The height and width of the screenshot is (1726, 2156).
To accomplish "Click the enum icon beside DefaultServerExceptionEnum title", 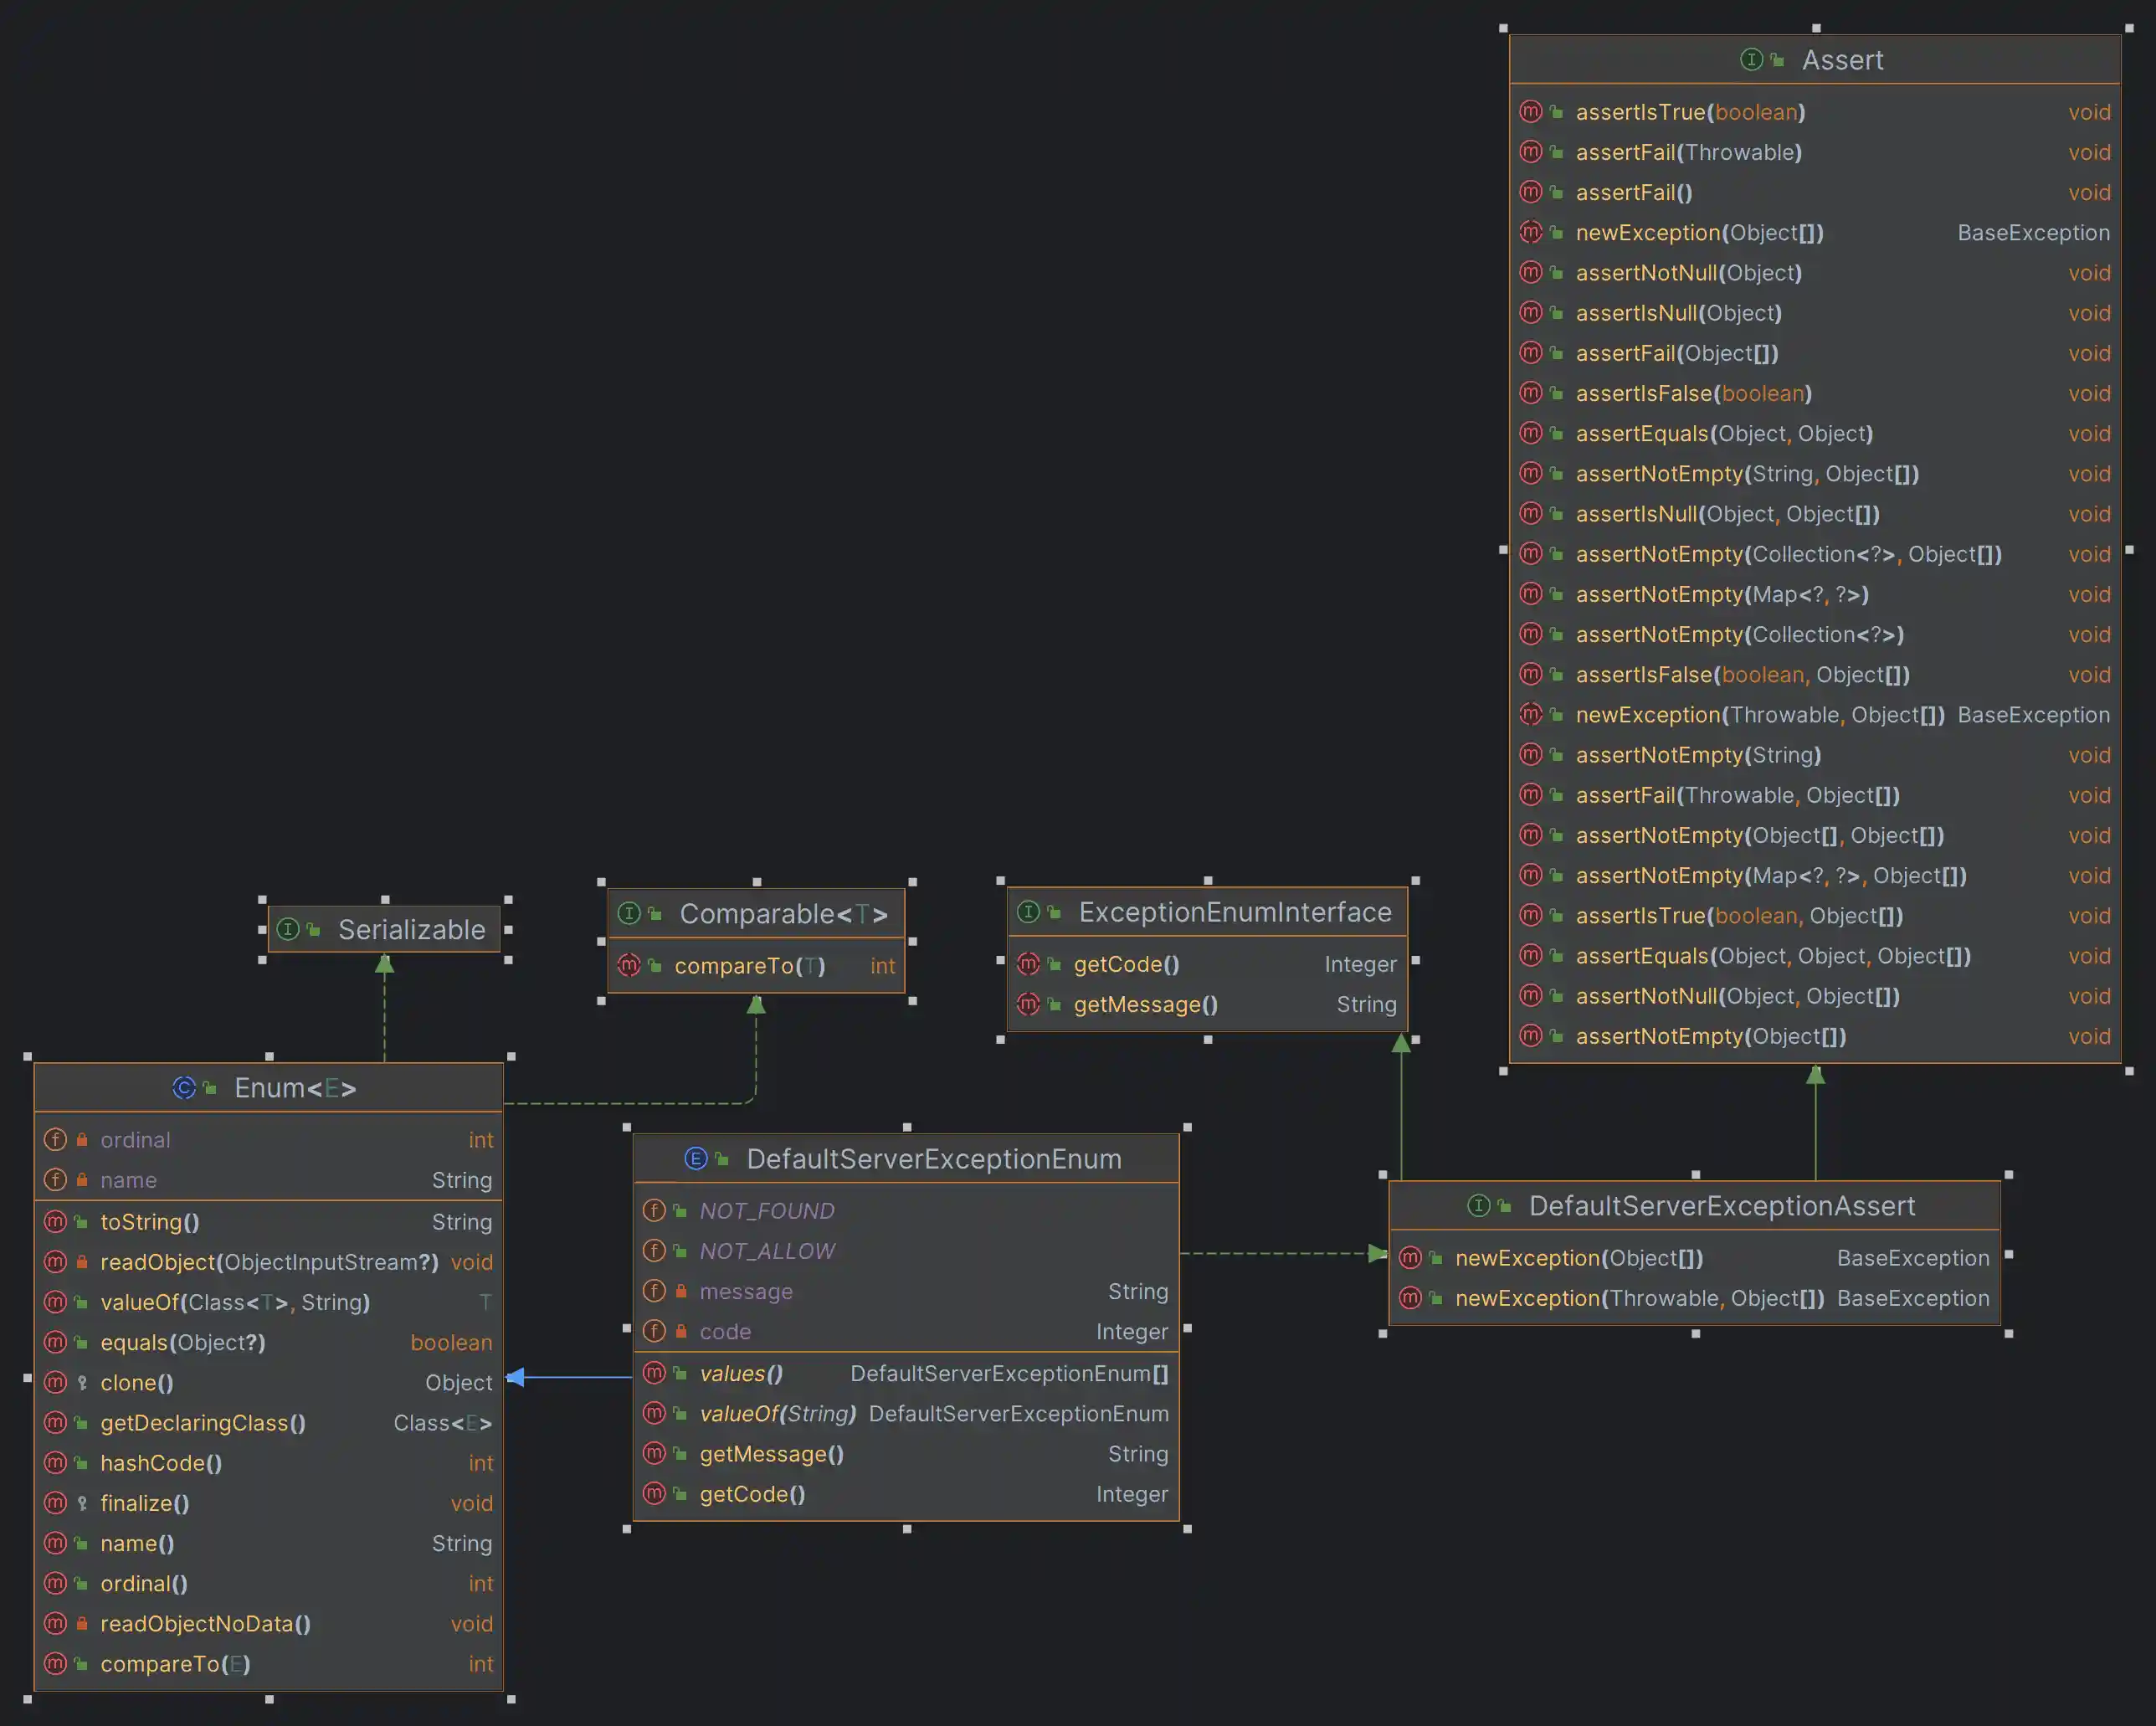I will click(696, 1159).
